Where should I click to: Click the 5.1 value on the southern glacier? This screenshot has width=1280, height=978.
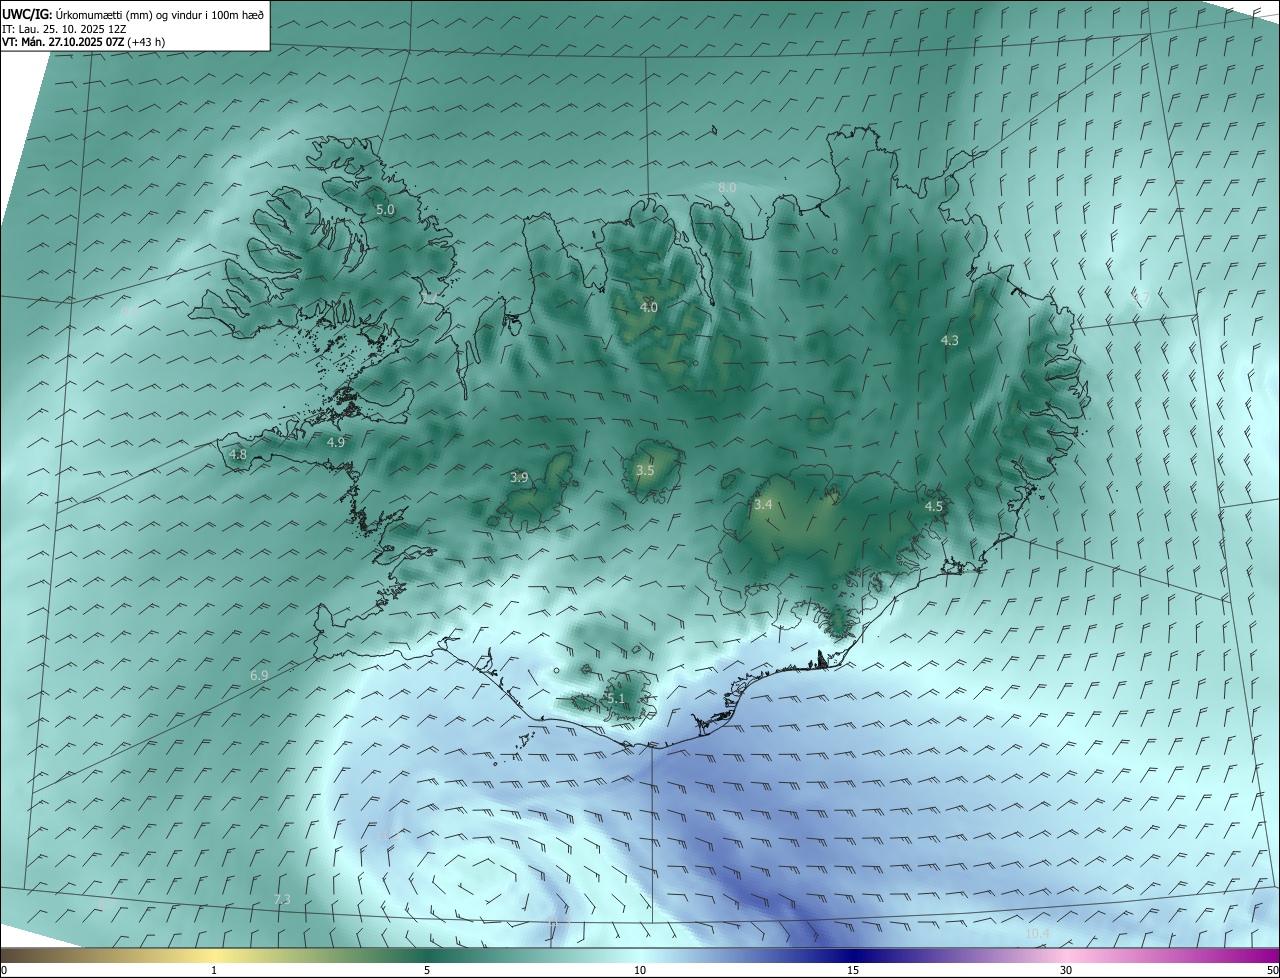(x=615, y=699)
